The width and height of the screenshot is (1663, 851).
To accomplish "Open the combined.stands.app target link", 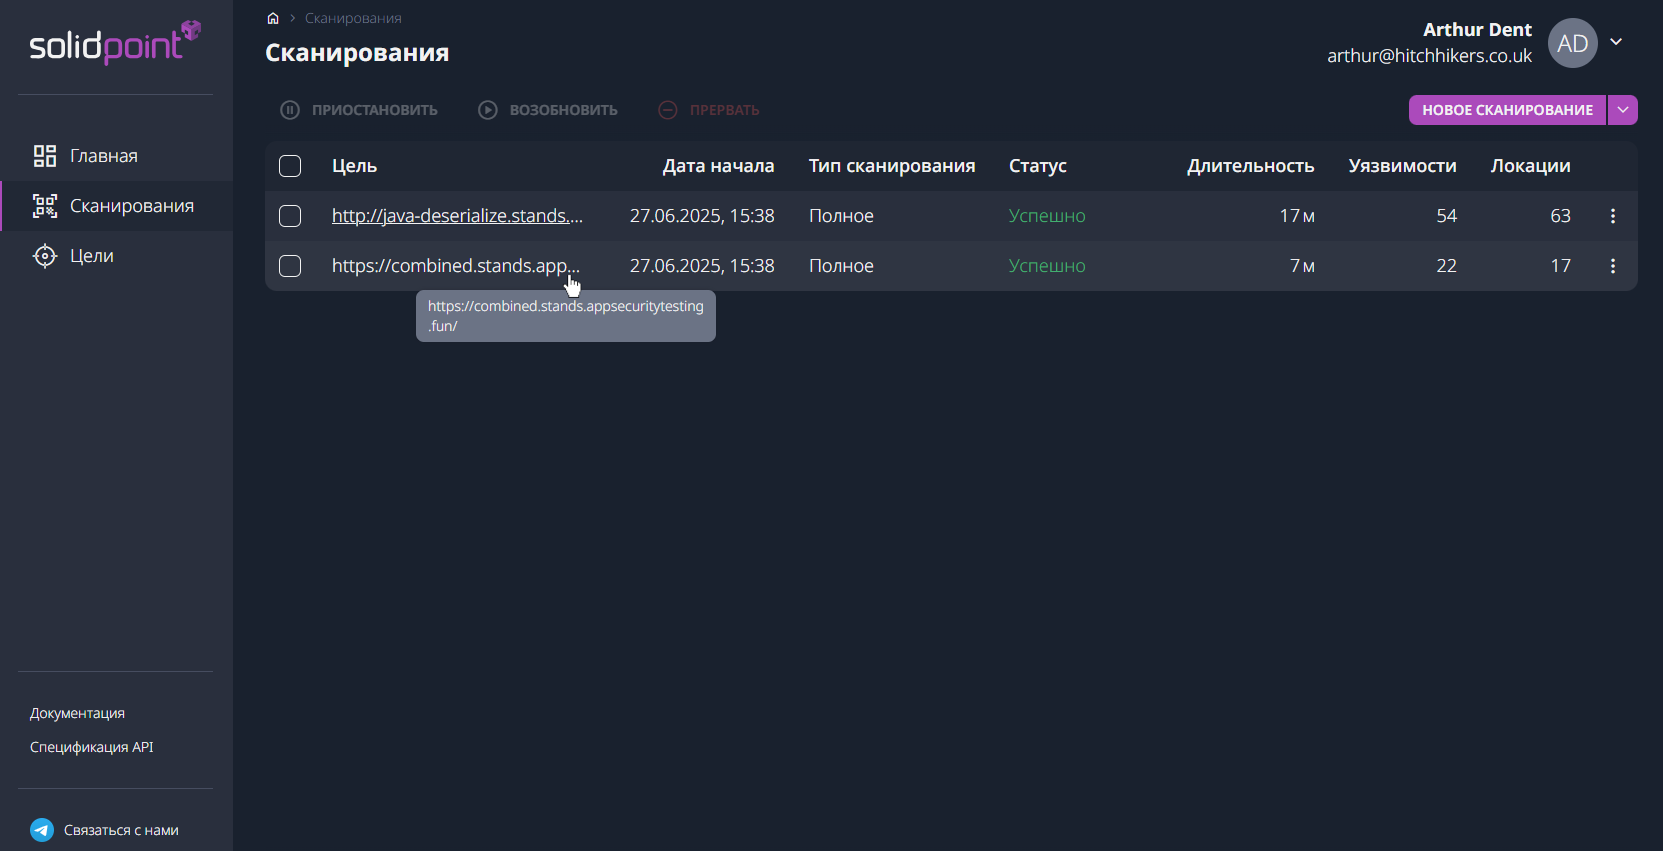I will tap(456, 266).
